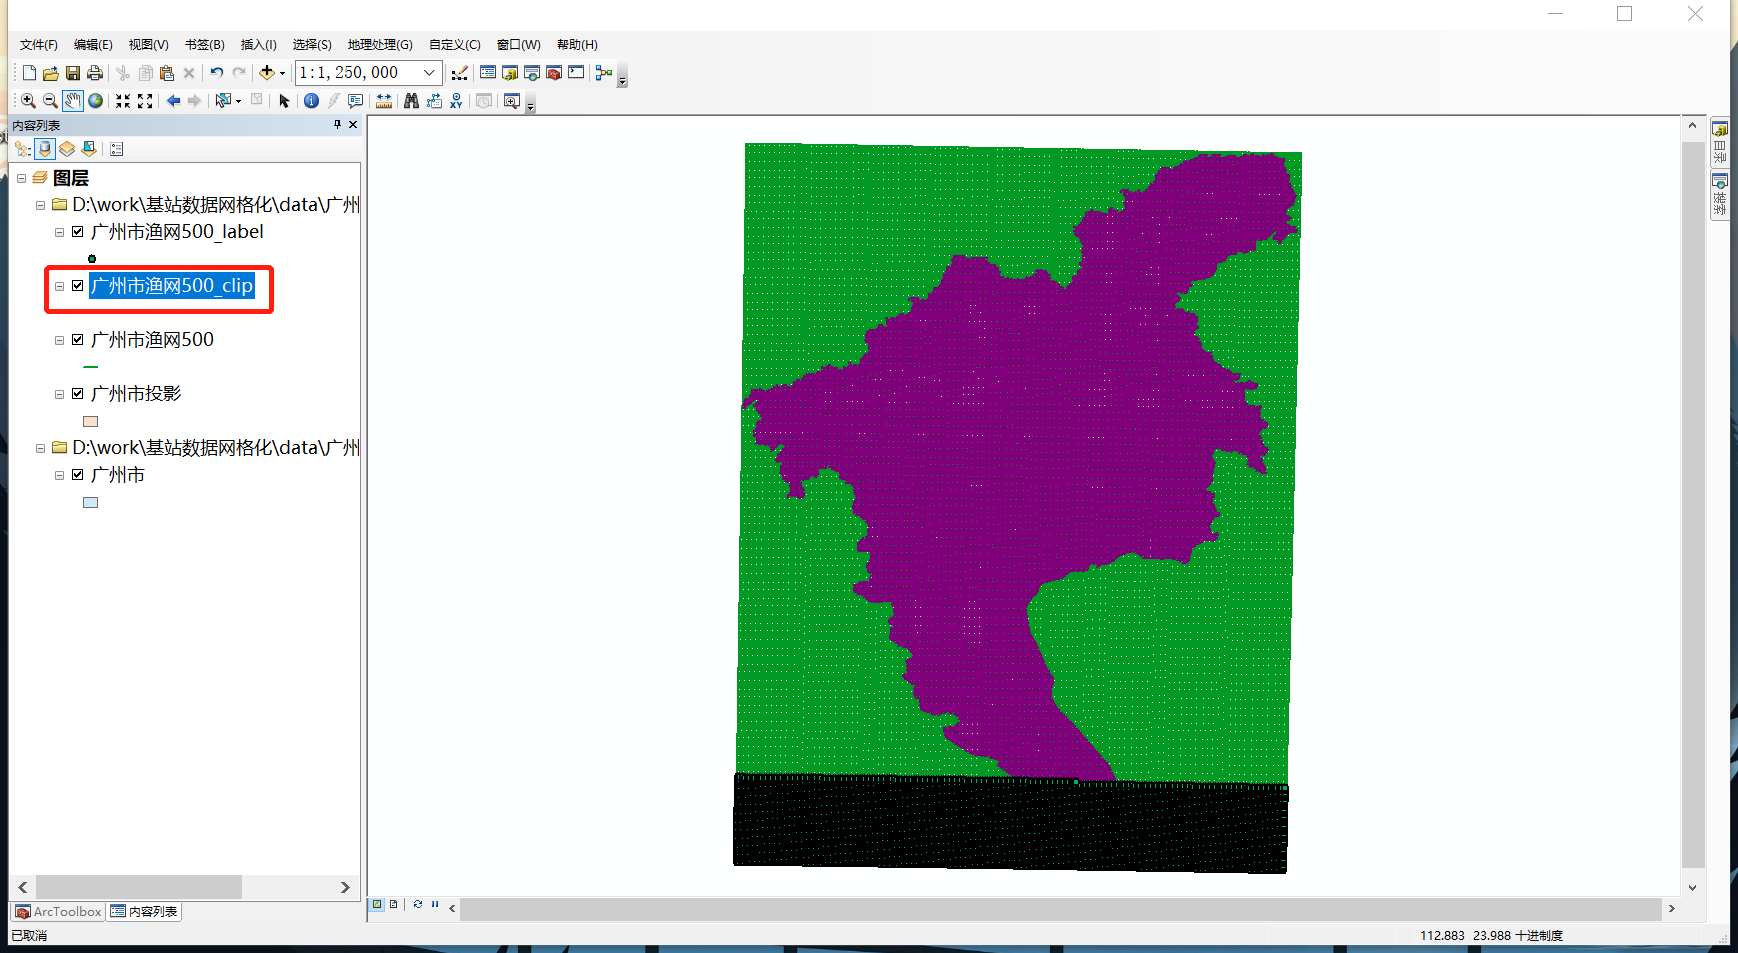Print the map
The height and width of the screenshot is (953, 1738).
pos(95,73)
